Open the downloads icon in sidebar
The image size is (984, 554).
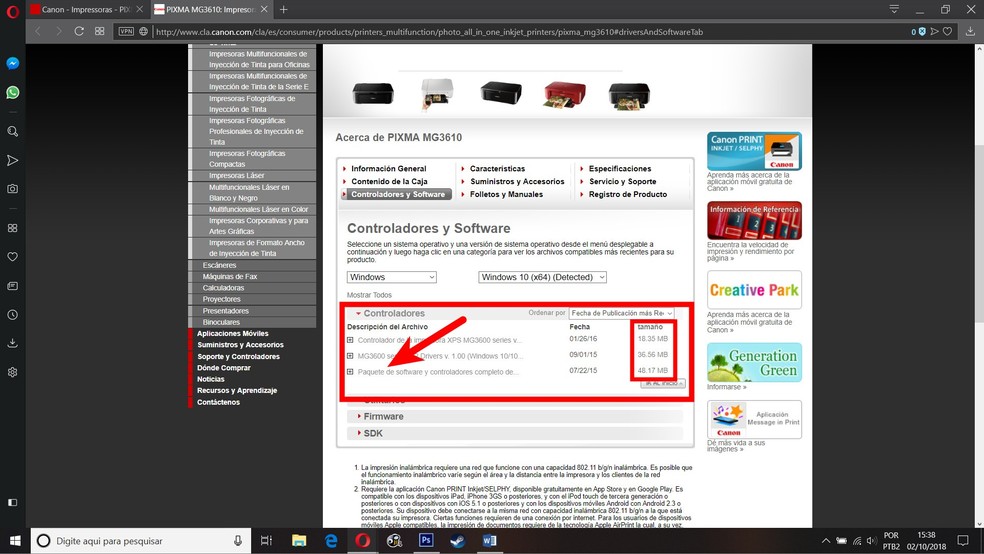13,343
